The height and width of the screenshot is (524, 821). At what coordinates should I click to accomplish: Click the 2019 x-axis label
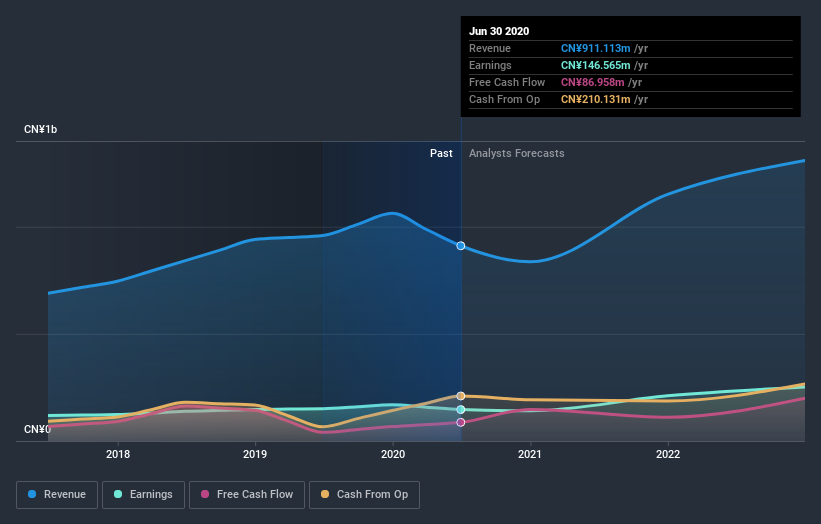pyautogui.click(x=255, y=454)
